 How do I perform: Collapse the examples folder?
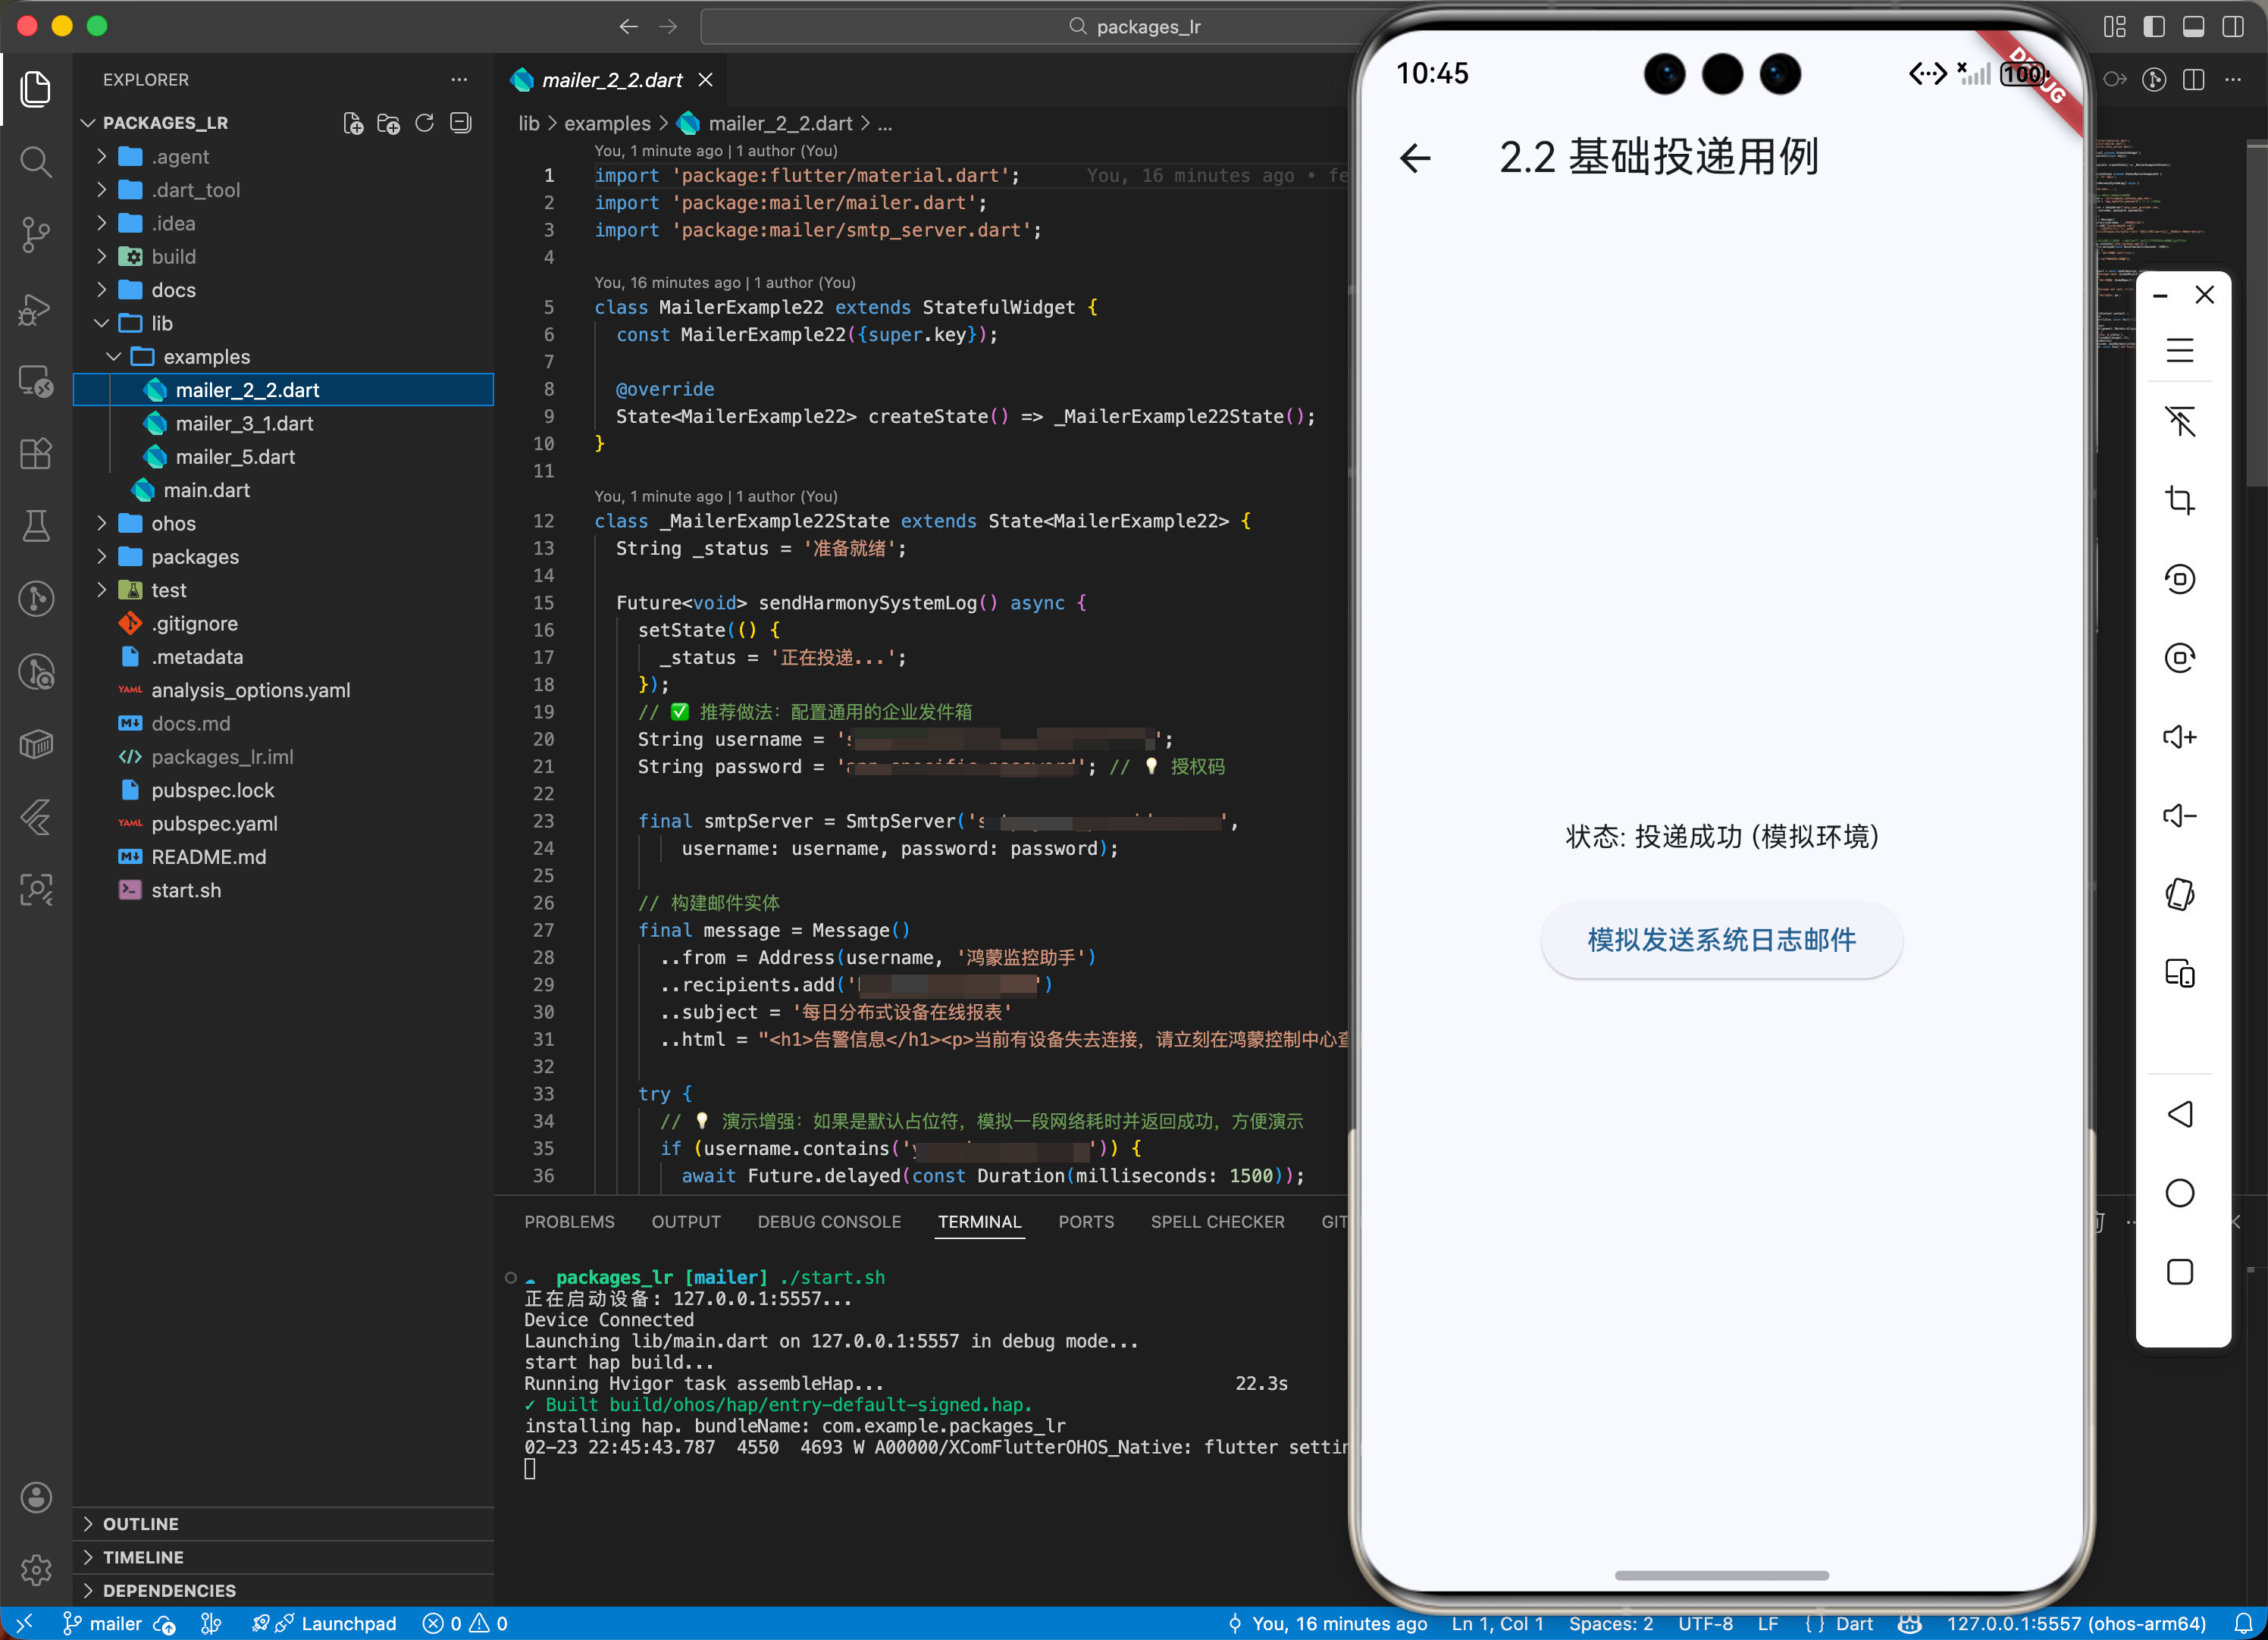(206, 357)
